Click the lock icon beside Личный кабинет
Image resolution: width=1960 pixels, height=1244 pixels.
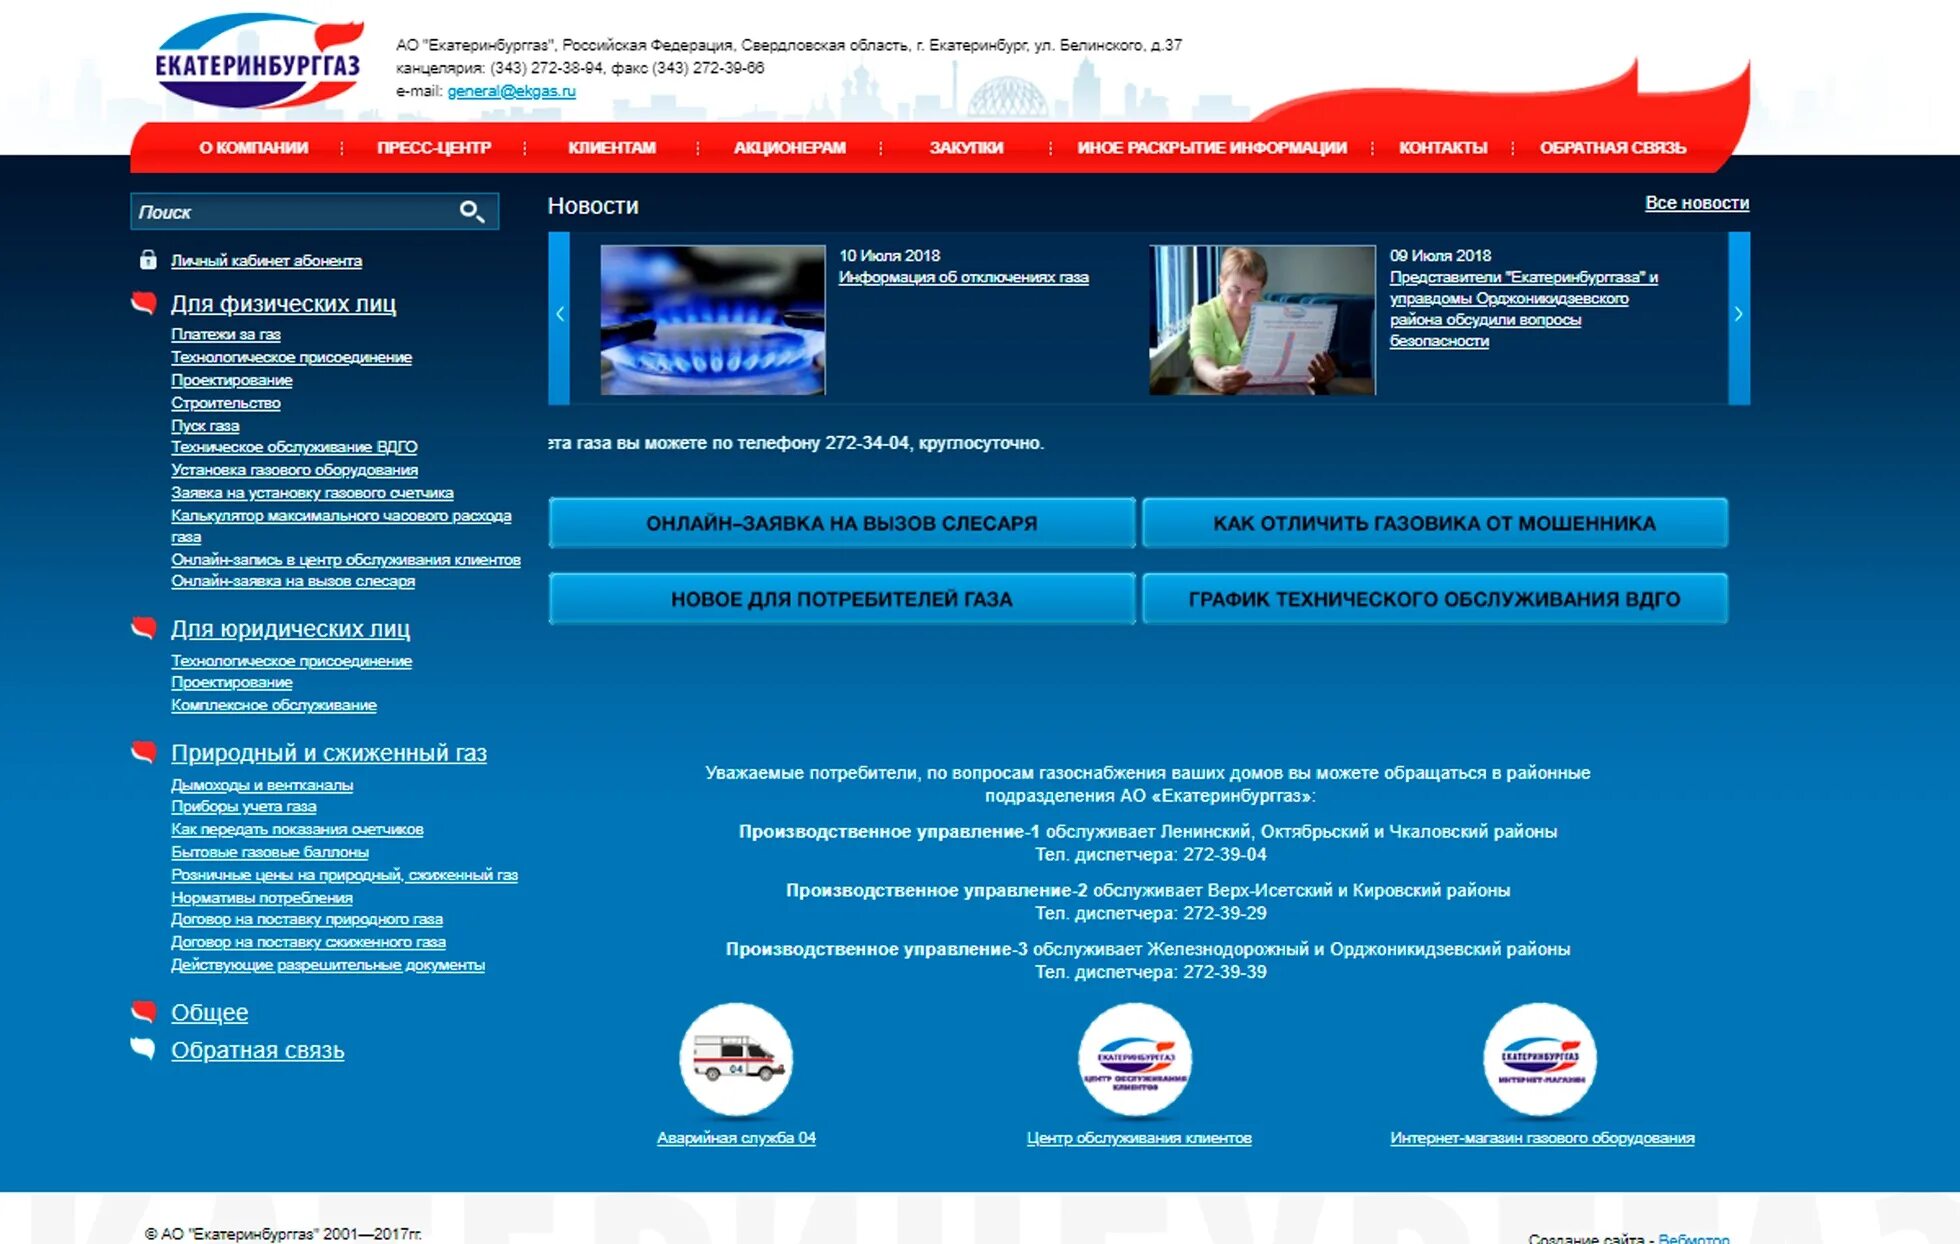(x=148, y=260)
